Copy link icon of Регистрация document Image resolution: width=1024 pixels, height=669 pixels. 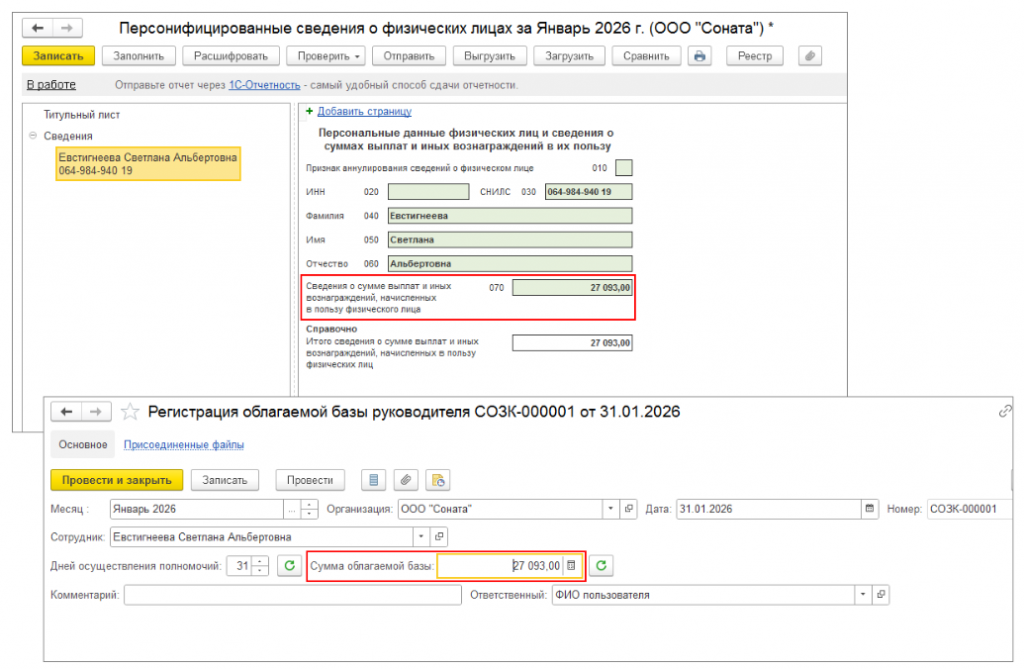1004,411
